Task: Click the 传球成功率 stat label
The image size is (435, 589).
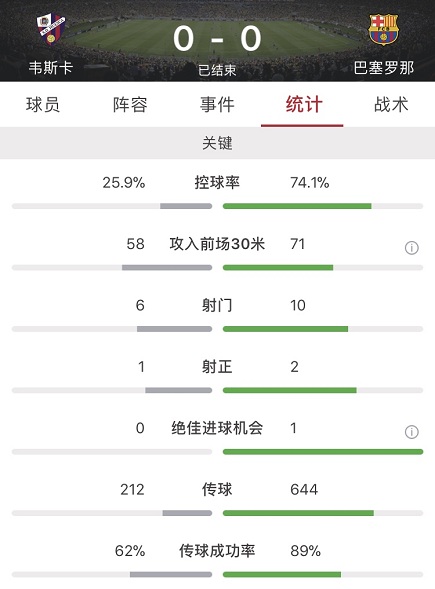Action: 217,551
